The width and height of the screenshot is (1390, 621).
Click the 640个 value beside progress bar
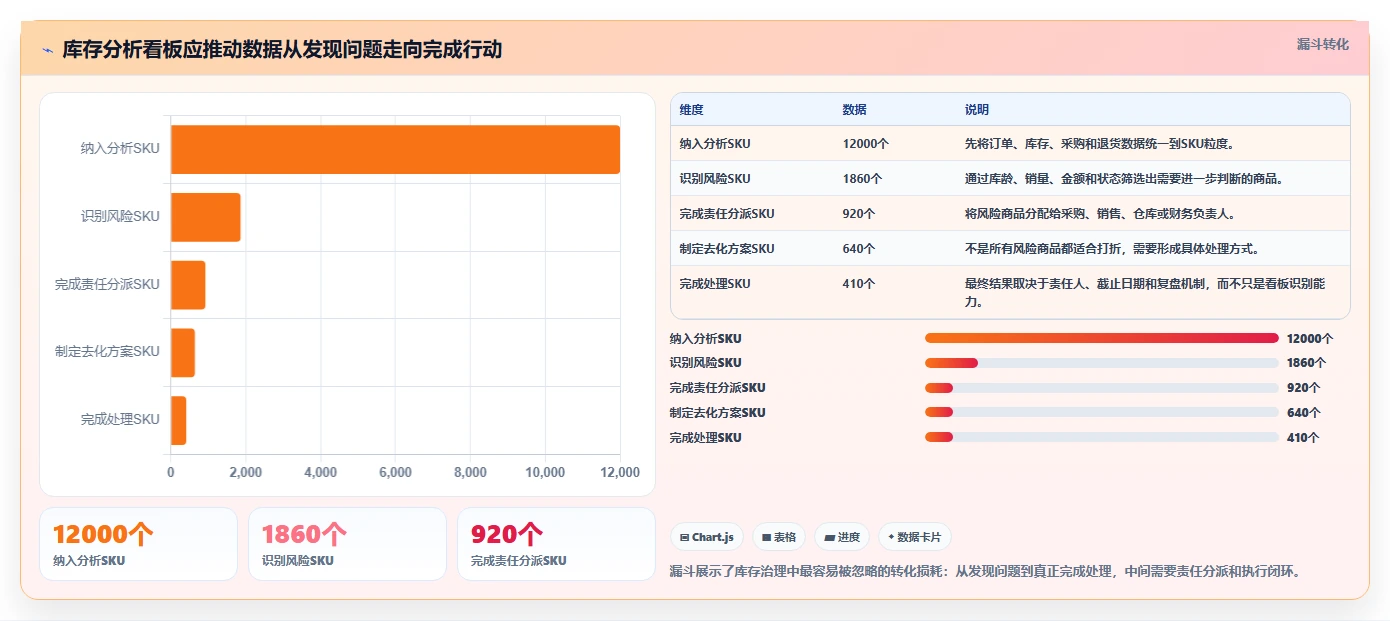(x=1303, y=413)
